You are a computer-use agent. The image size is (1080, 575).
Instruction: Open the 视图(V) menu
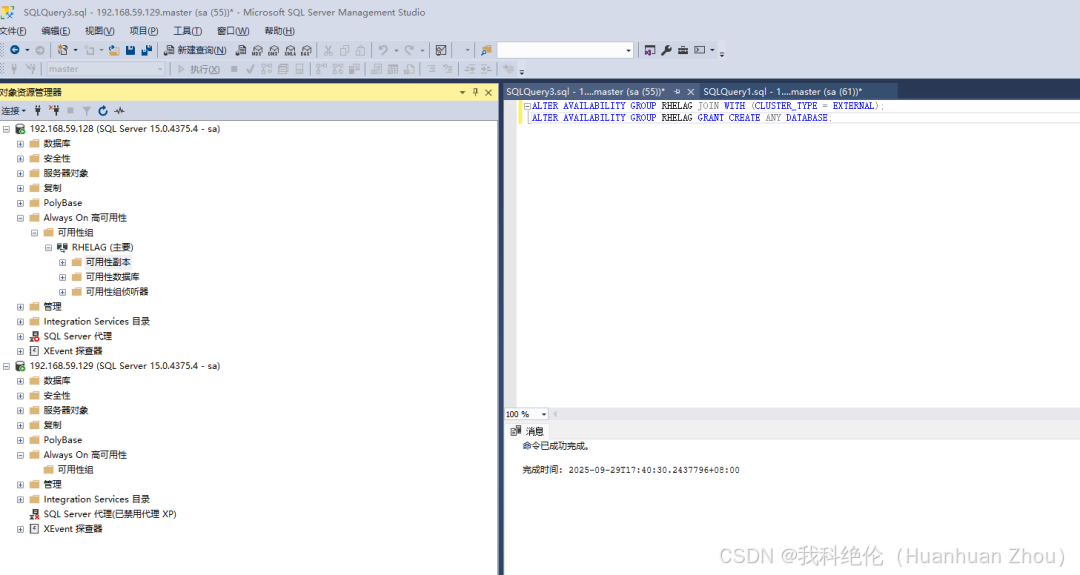coord(99,31)
